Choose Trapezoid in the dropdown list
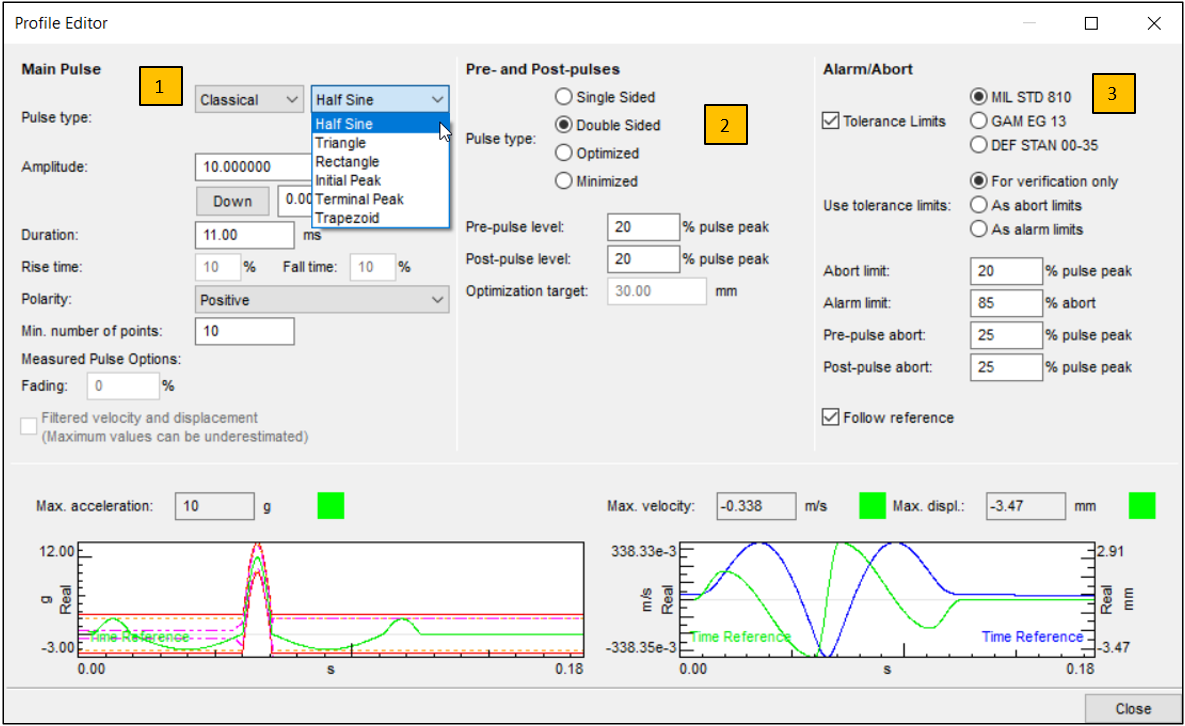Screen dimensions: 1185x726 (347, 218)
